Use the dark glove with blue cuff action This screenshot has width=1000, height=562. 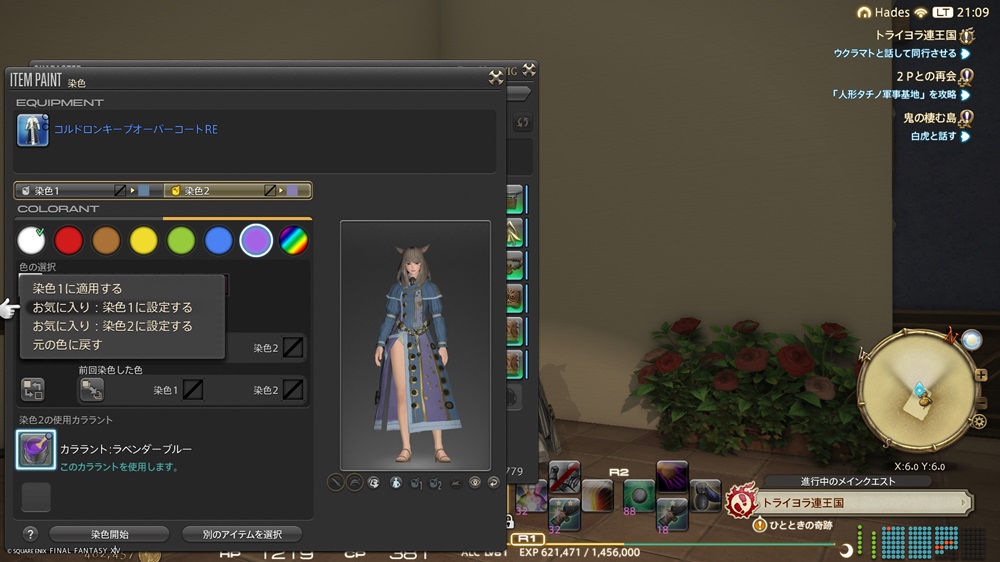coord(705,496)
